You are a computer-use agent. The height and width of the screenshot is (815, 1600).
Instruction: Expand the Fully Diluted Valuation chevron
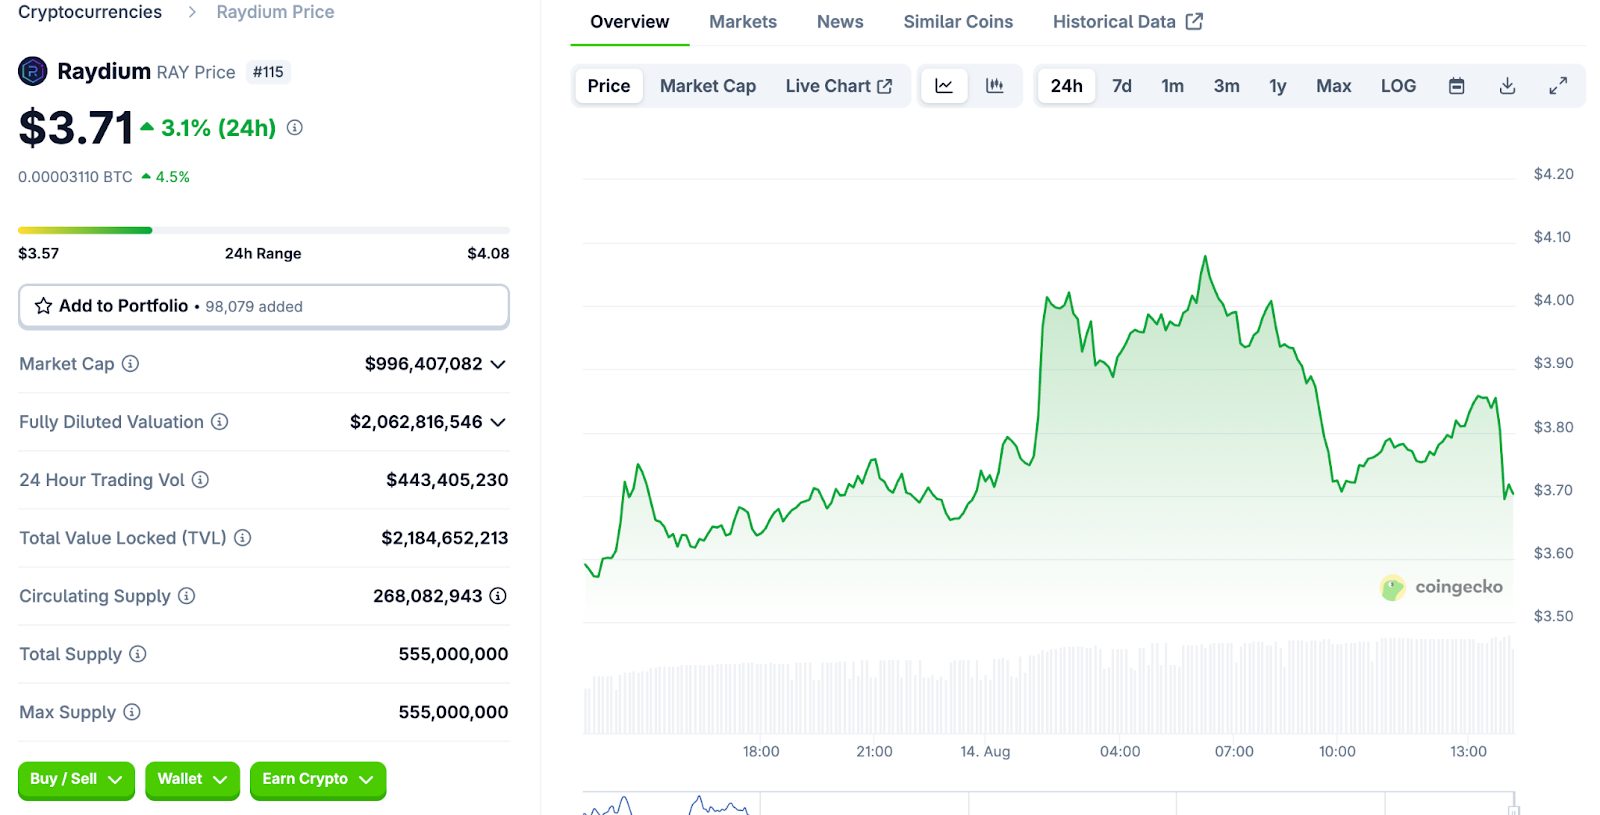point(498,422)
